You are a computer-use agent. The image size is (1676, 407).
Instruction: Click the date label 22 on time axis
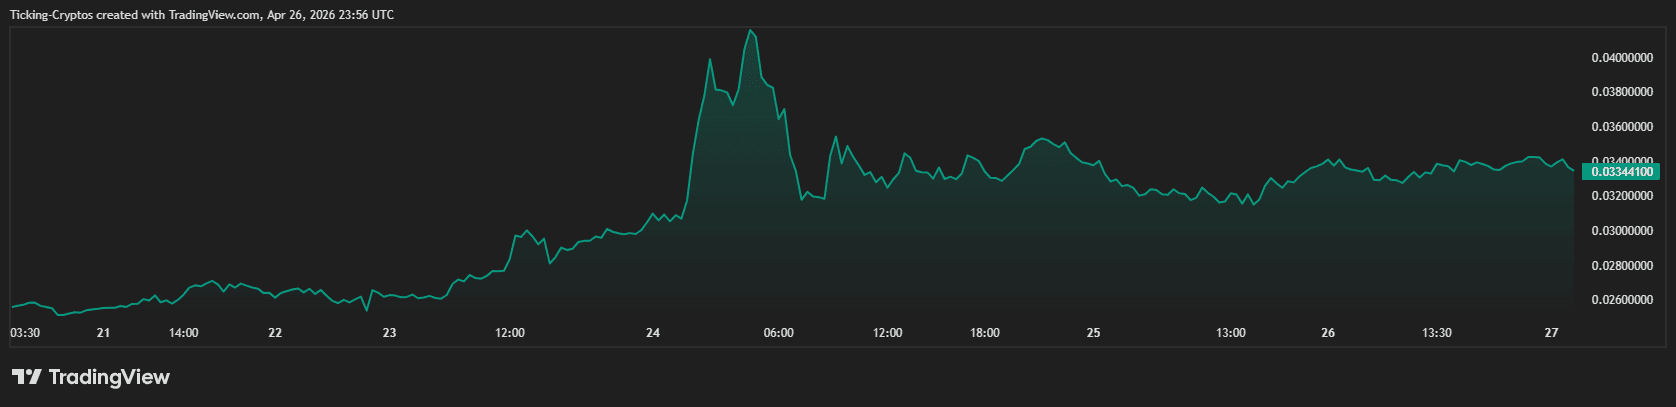(x=275, y=333)
